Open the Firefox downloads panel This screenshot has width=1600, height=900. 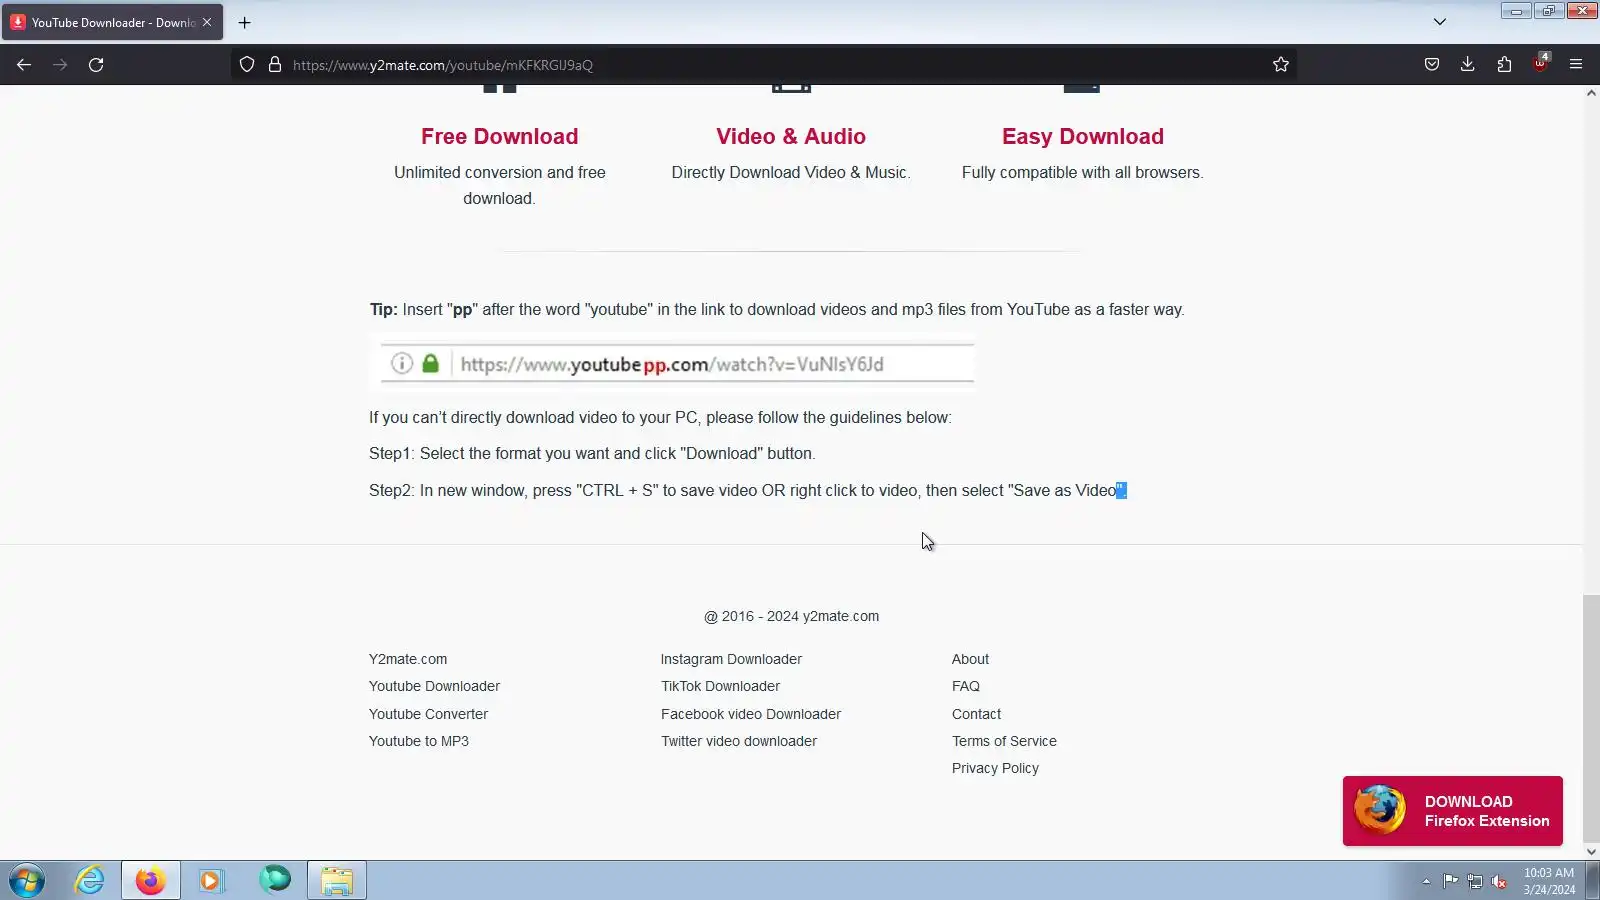1468,65
